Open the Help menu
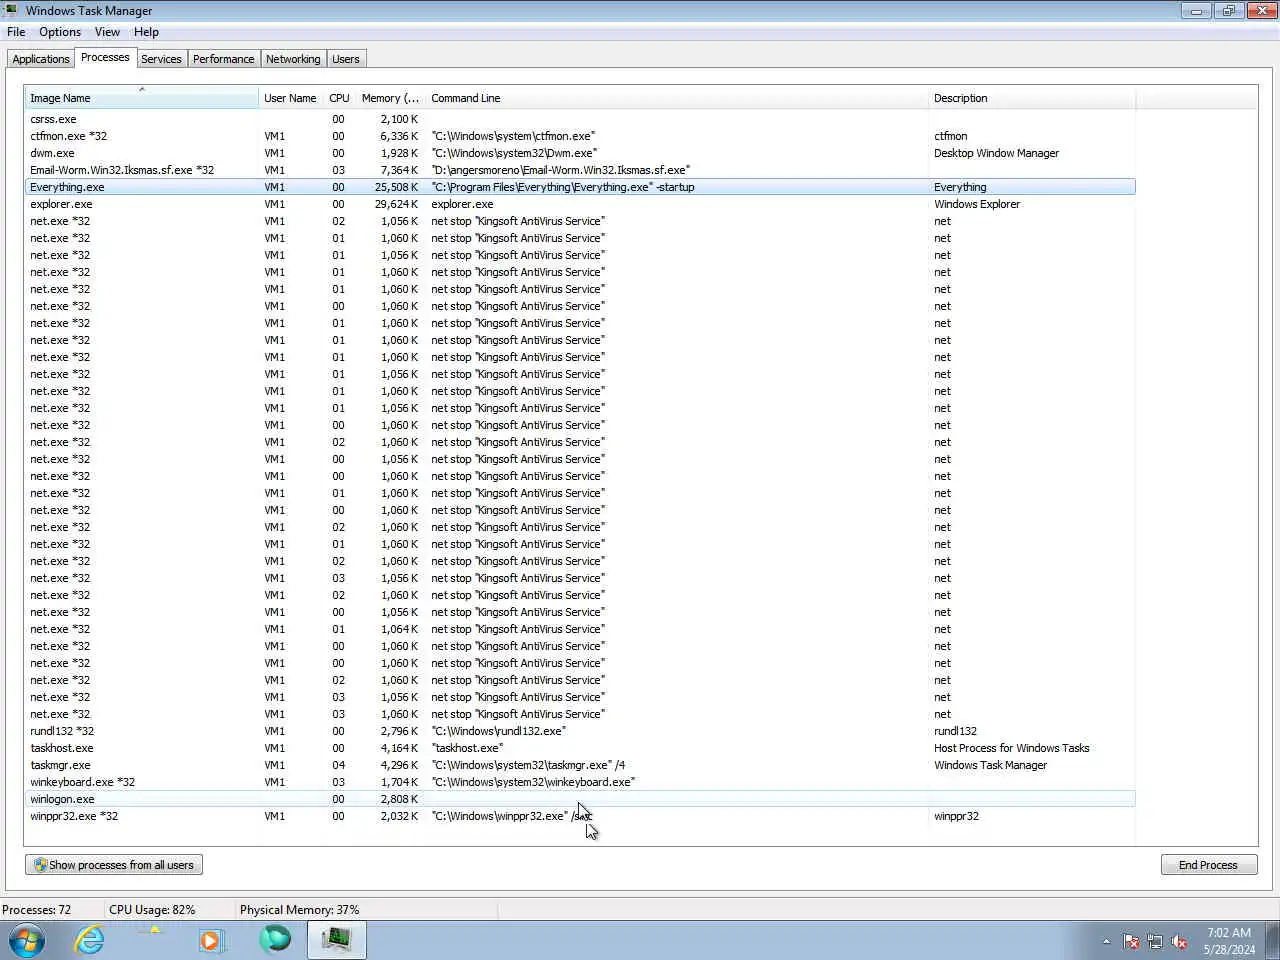This screenshot has height=960, width=1280. click(146, 32)
